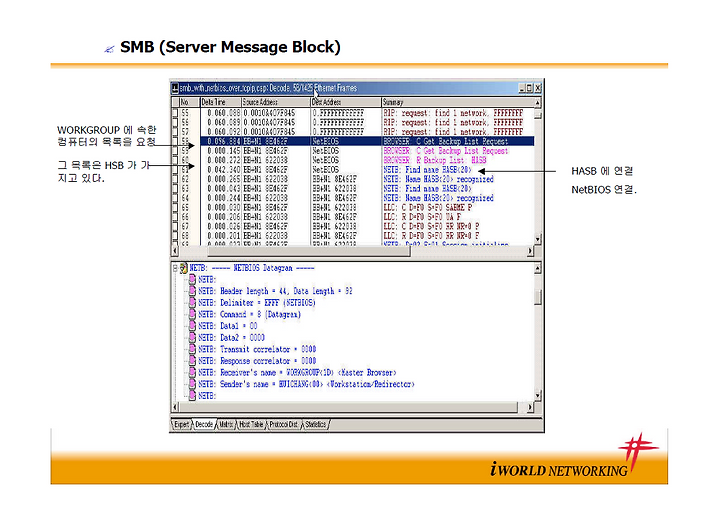Click the icon beside Response correlator row
The height and width of the screenshot is (506, 720).
192,361
